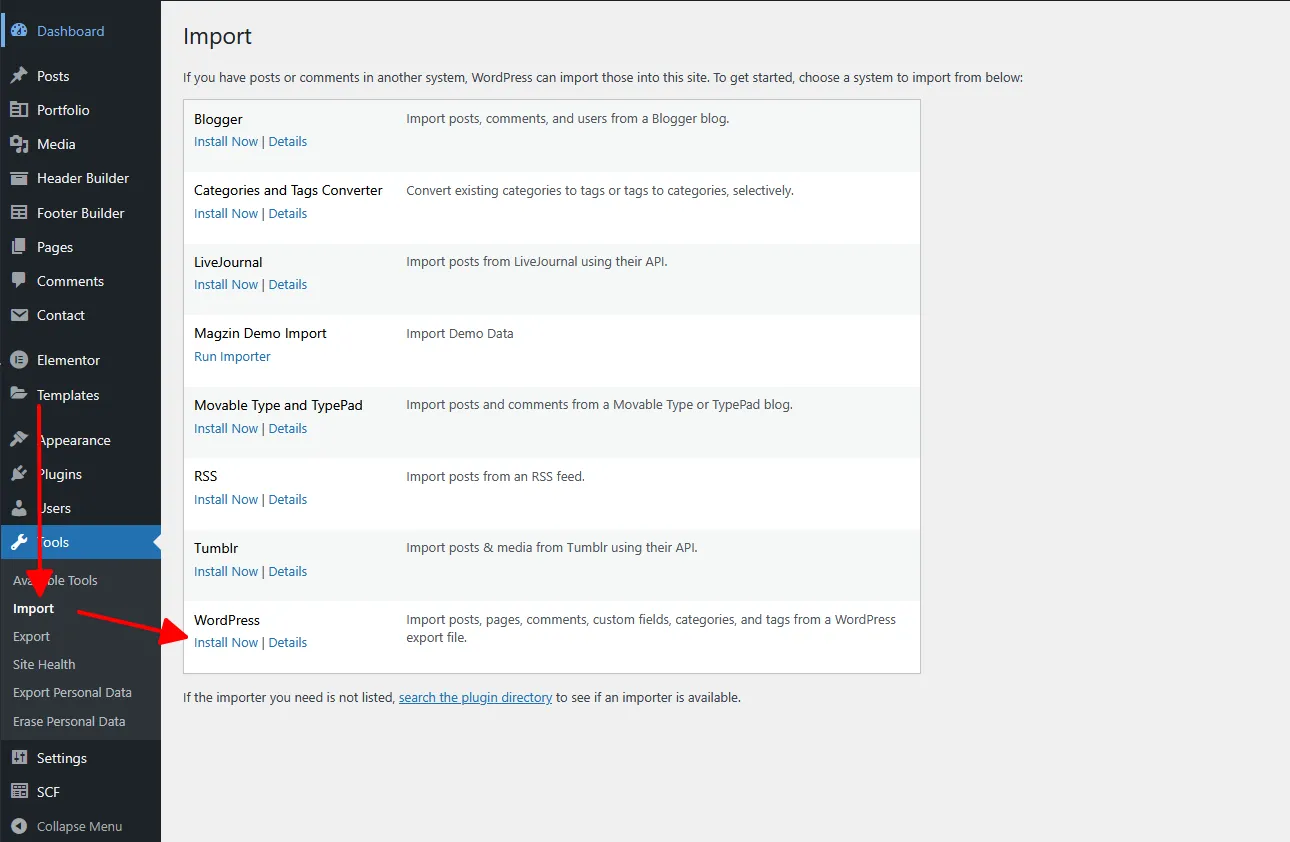Click the Comments speech bubble icon
The height and width of the screenshot is (842, 1290).
19,281
